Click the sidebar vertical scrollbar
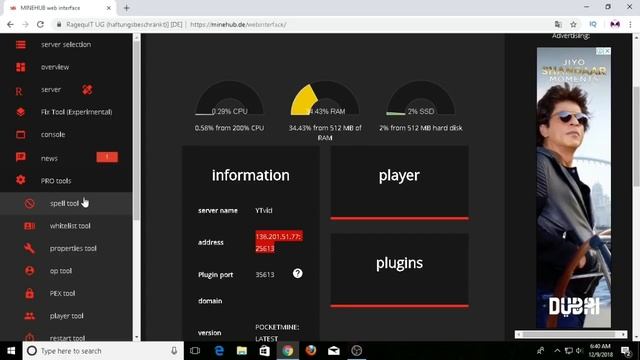 click(x=137, y=131)
